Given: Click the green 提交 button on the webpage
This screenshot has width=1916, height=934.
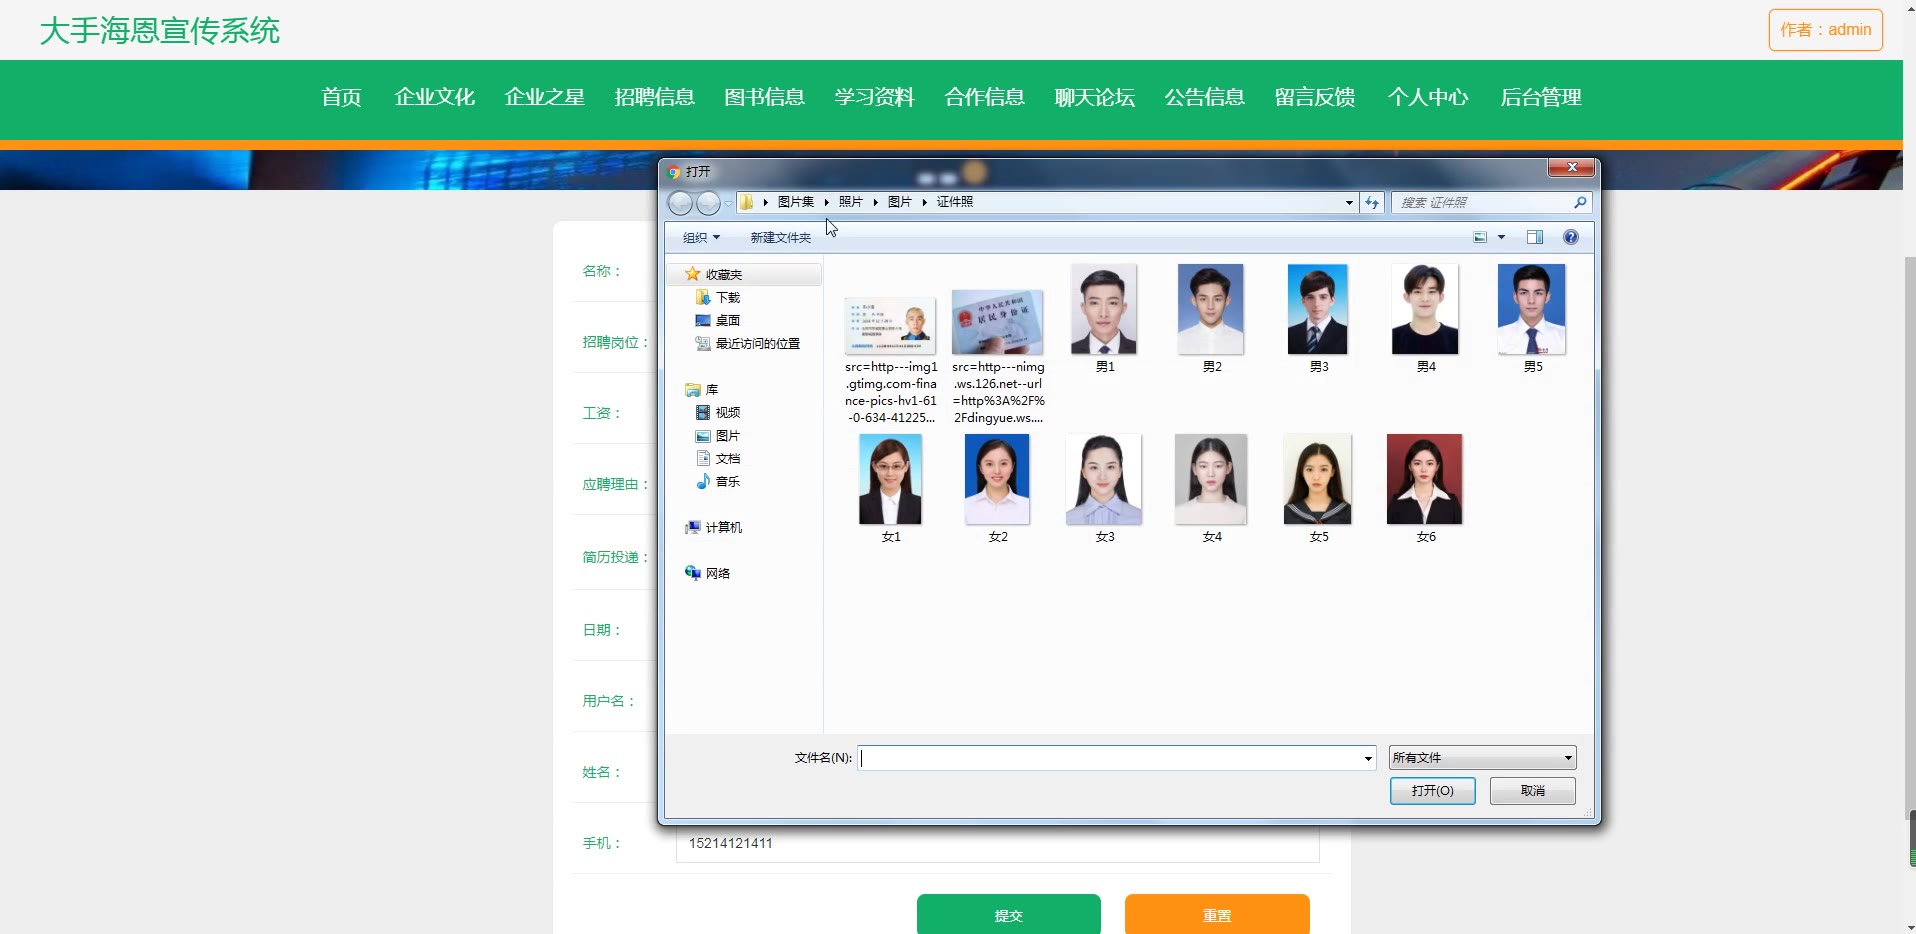Looking at the screenshot, I should [x=1008, y=914].
